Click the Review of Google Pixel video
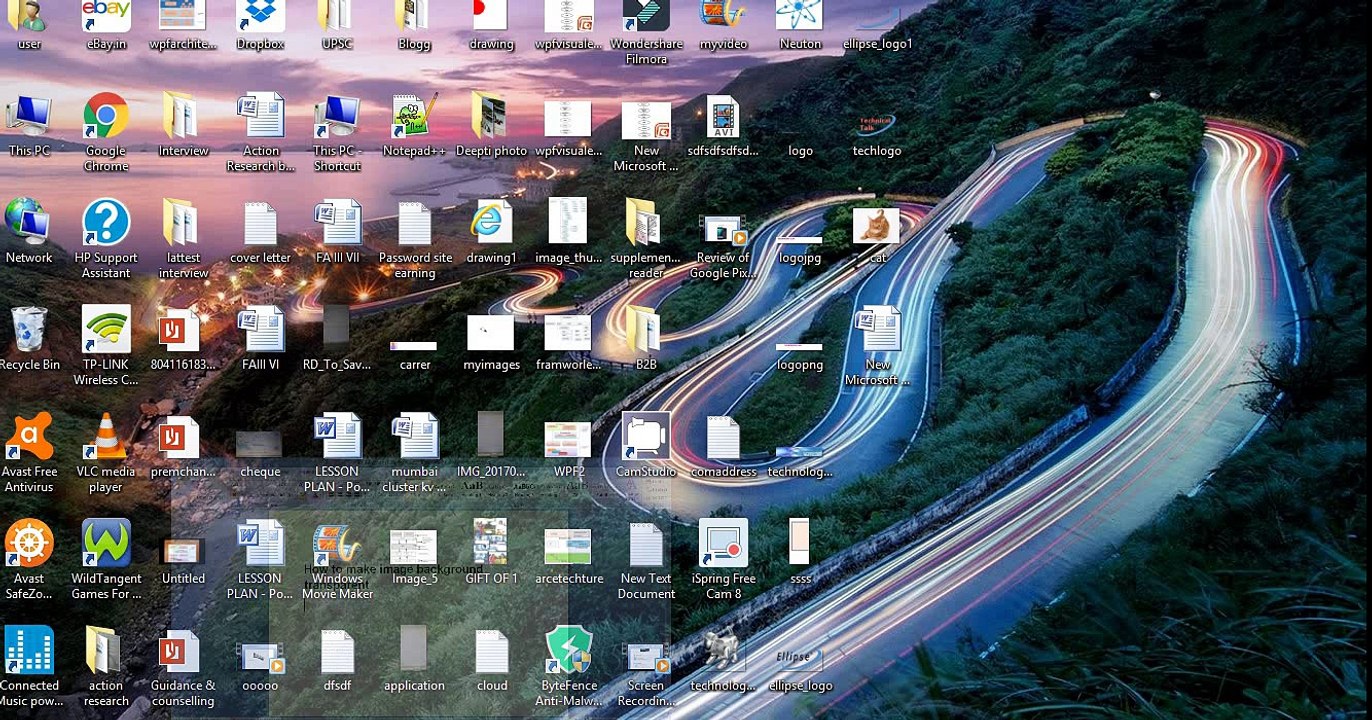The height and width of the screenshot is (720, 1372). tap(723, 231)
